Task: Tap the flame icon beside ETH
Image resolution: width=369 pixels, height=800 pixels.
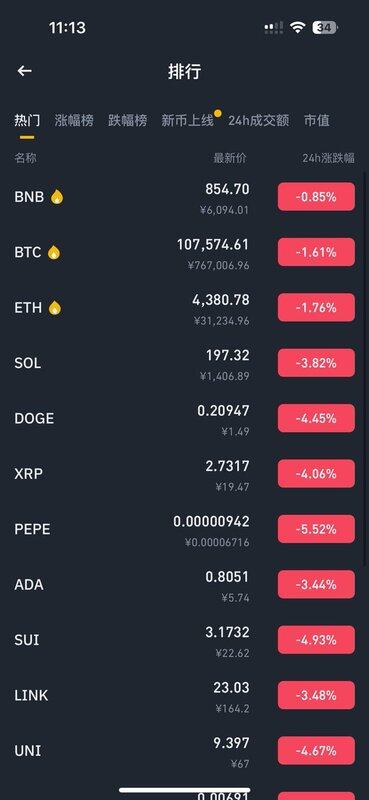Action: (x=55, y=308)
